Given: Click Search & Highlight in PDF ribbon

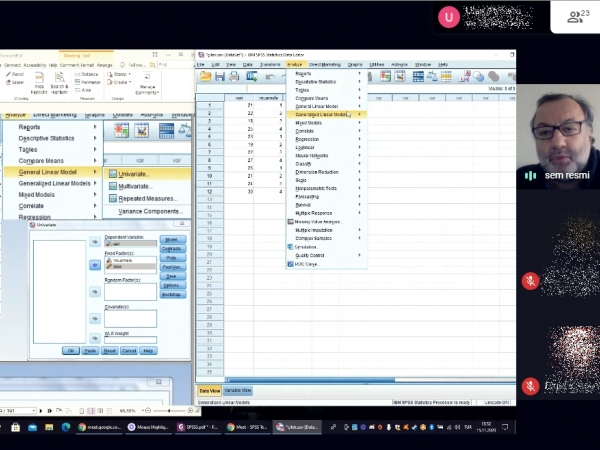Looking at the screenshot, I should 59,83.
